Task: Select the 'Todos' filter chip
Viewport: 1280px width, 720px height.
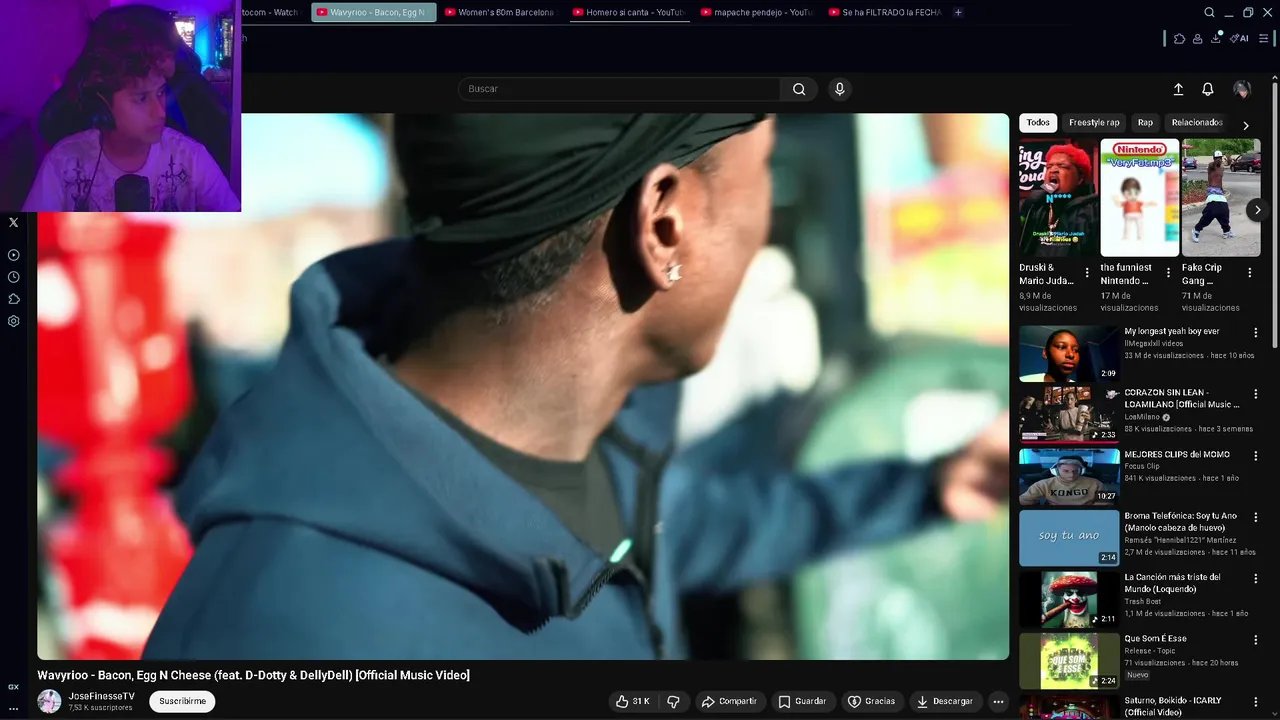Action: pos(1038,122)
